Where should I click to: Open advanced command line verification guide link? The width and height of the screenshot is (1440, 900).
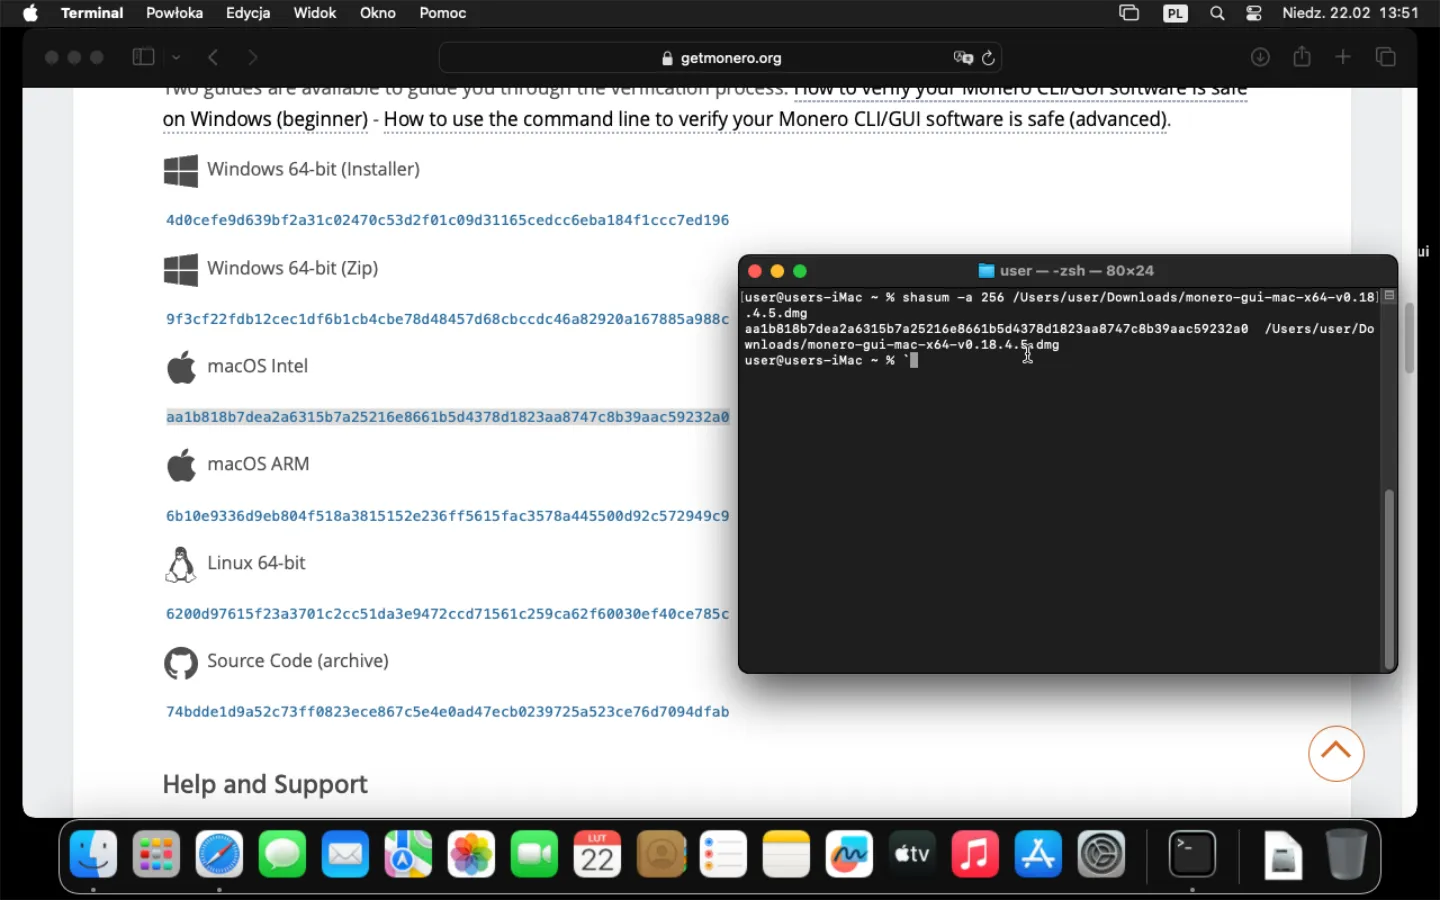(x=775, y=119)
